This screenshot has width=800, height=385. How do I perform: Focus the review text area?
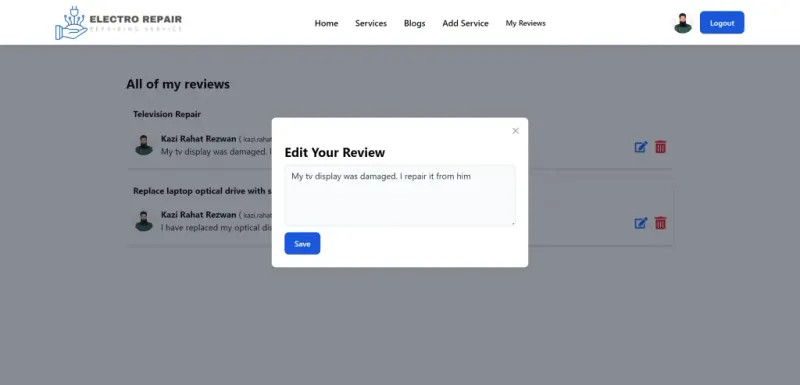point(400,195)
